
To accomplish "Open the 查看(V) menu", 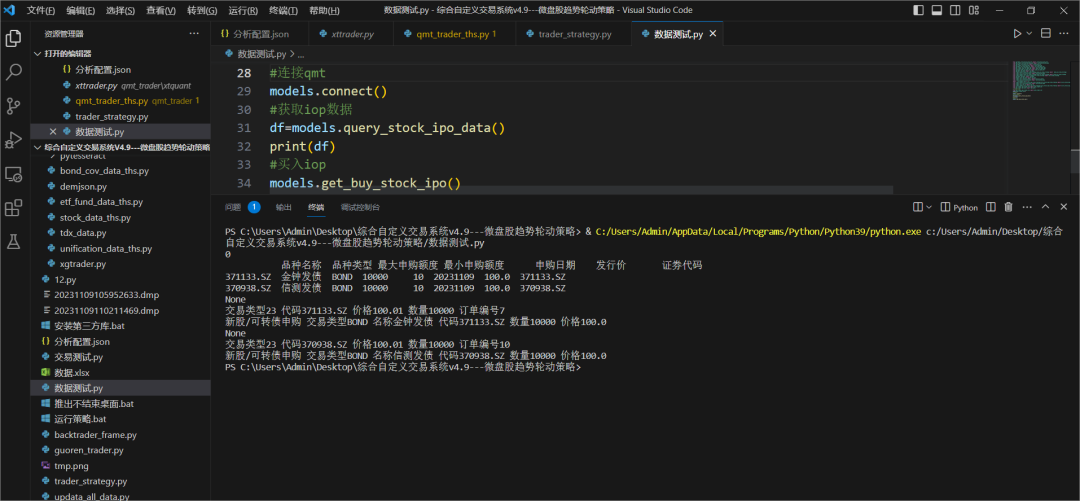I will [x=161, y=11].
